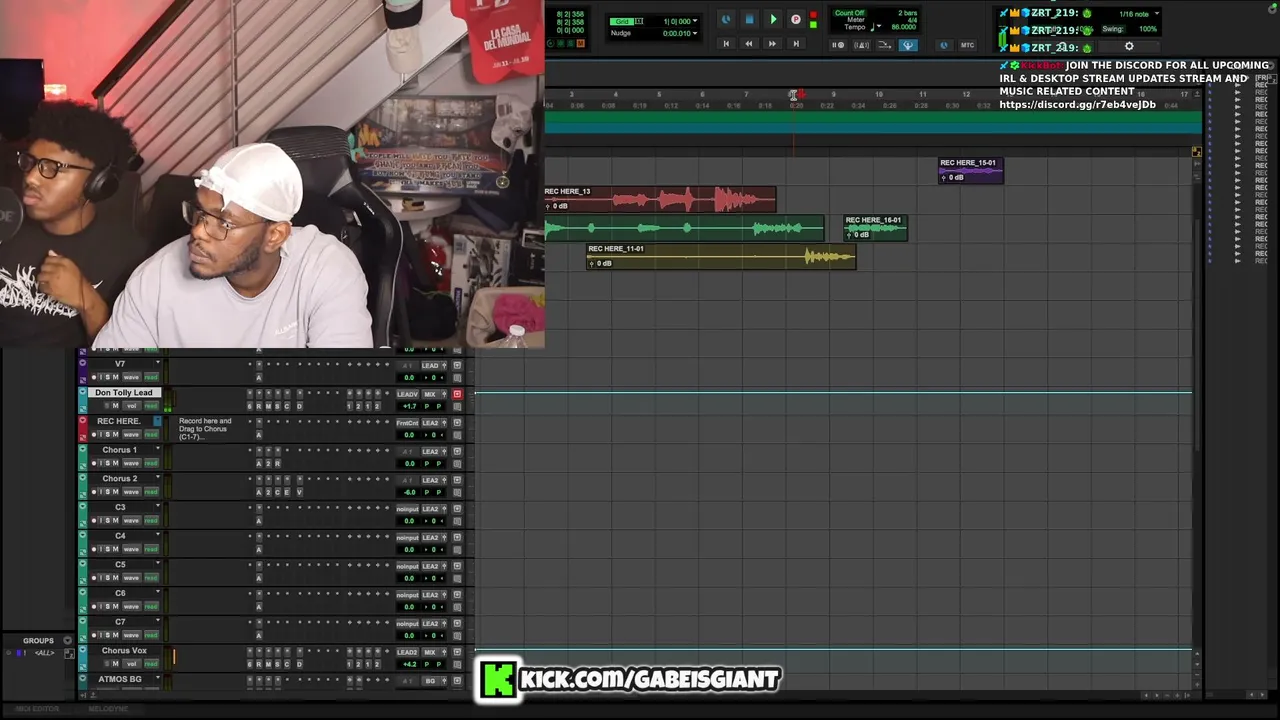The height and width of the screenshot is (720, 1280).
Task: Open the Chorus 1 track name dropdown arrow
Action: [157, 449]
